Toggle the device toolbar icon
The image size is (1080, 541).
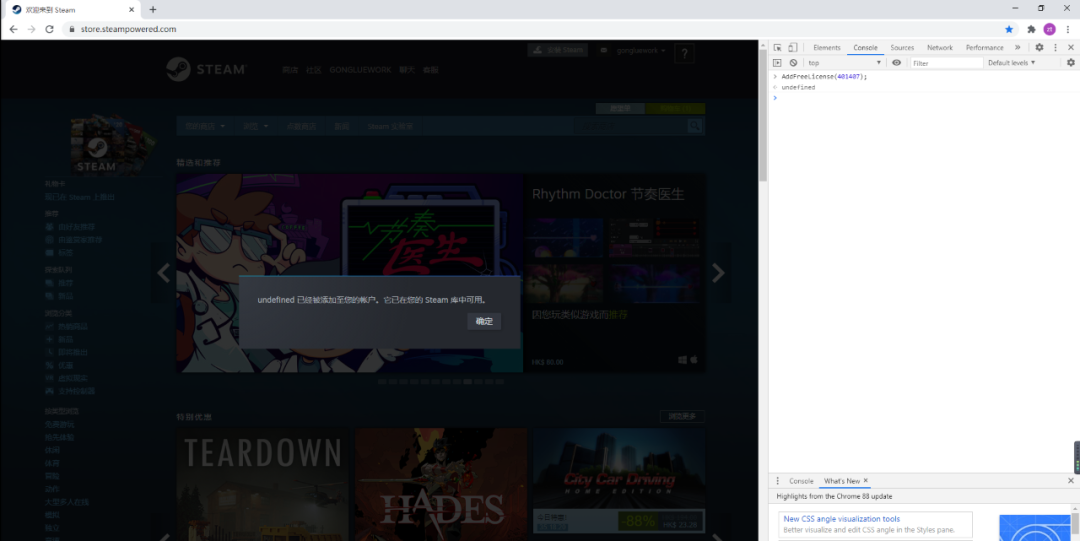792,47
